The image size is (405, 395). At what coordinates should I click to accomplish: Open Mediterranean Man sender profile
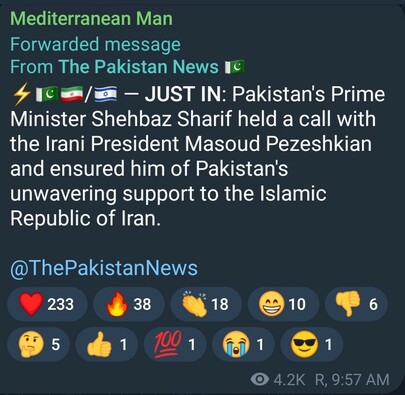91,19
